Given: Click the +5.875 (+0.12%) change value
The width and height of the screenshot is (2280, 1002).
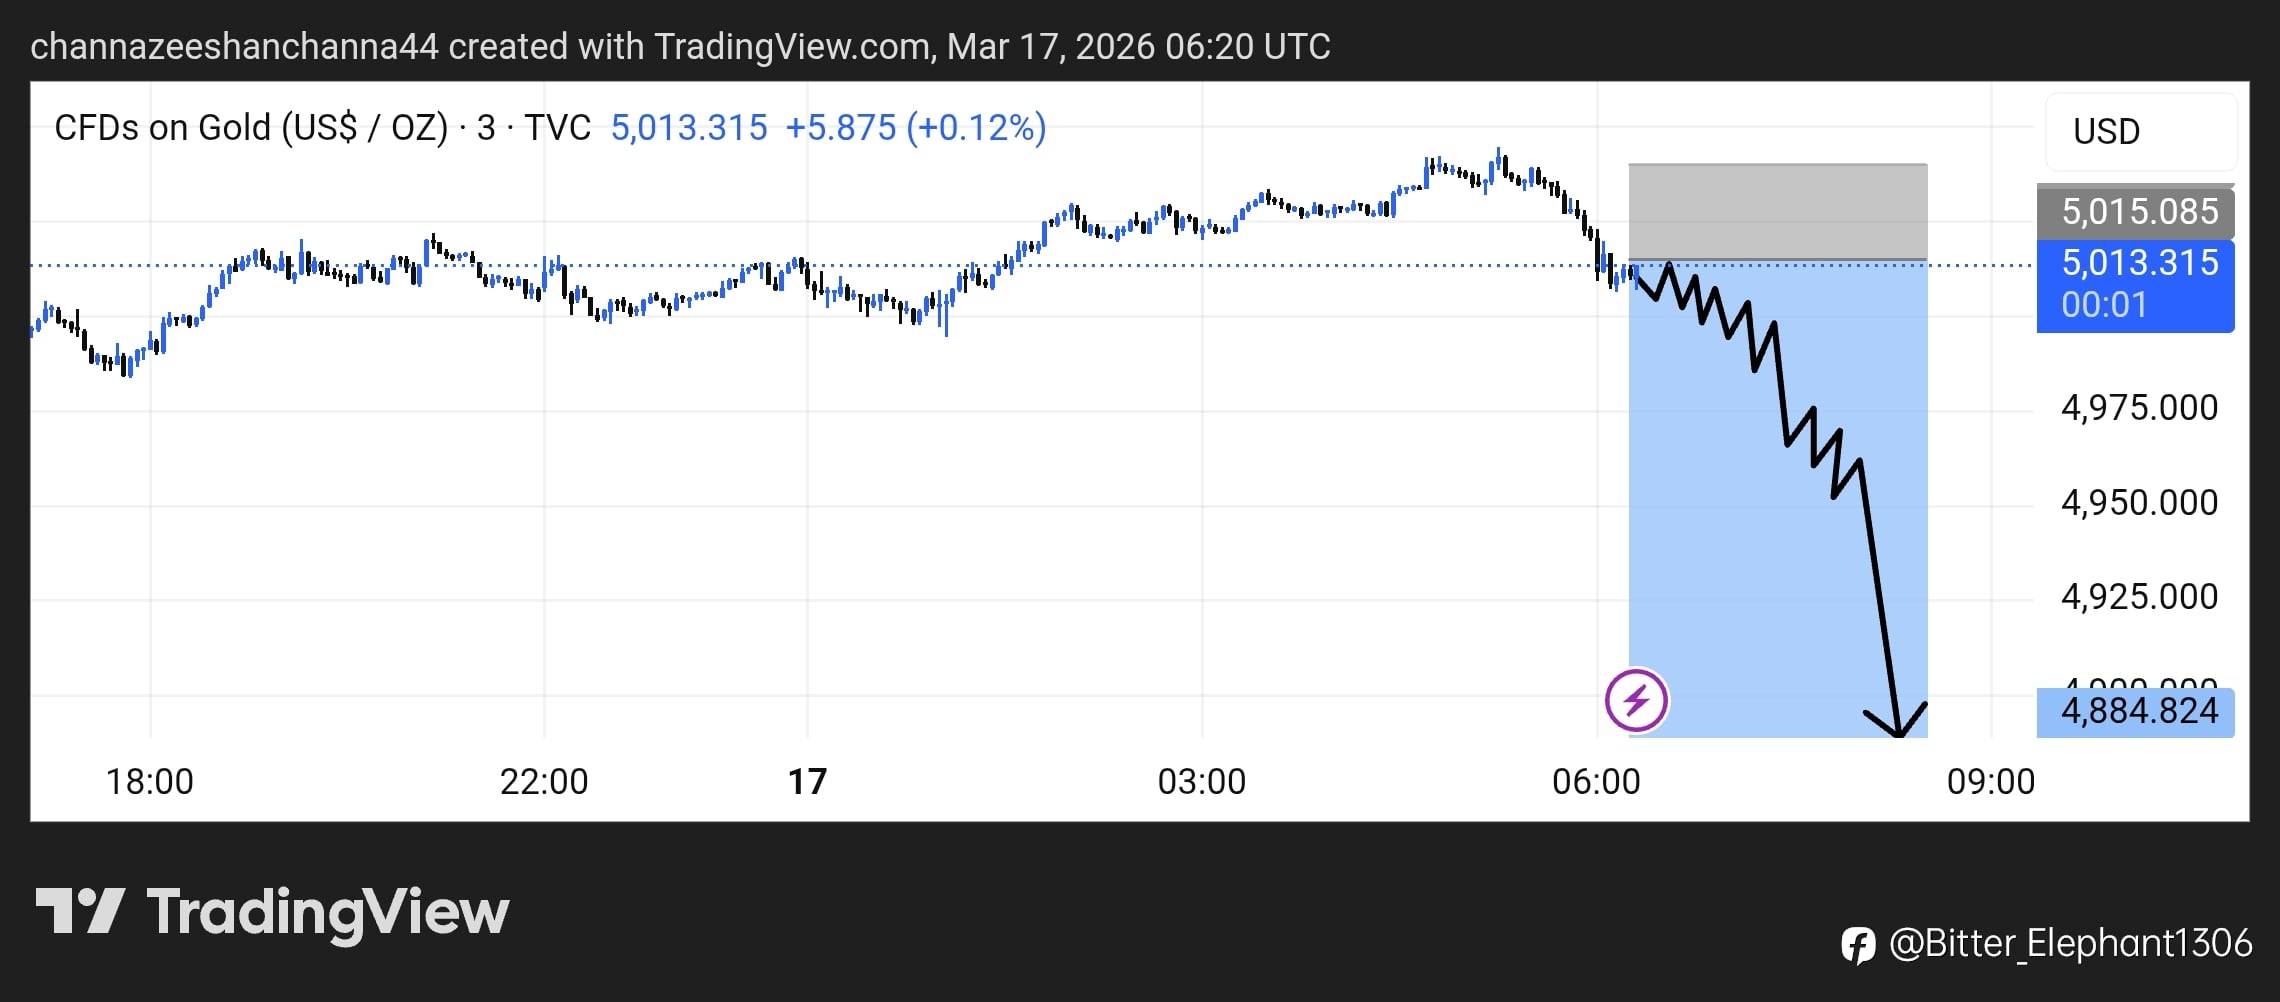Looking at the screenshot, I should coord(915,128).
